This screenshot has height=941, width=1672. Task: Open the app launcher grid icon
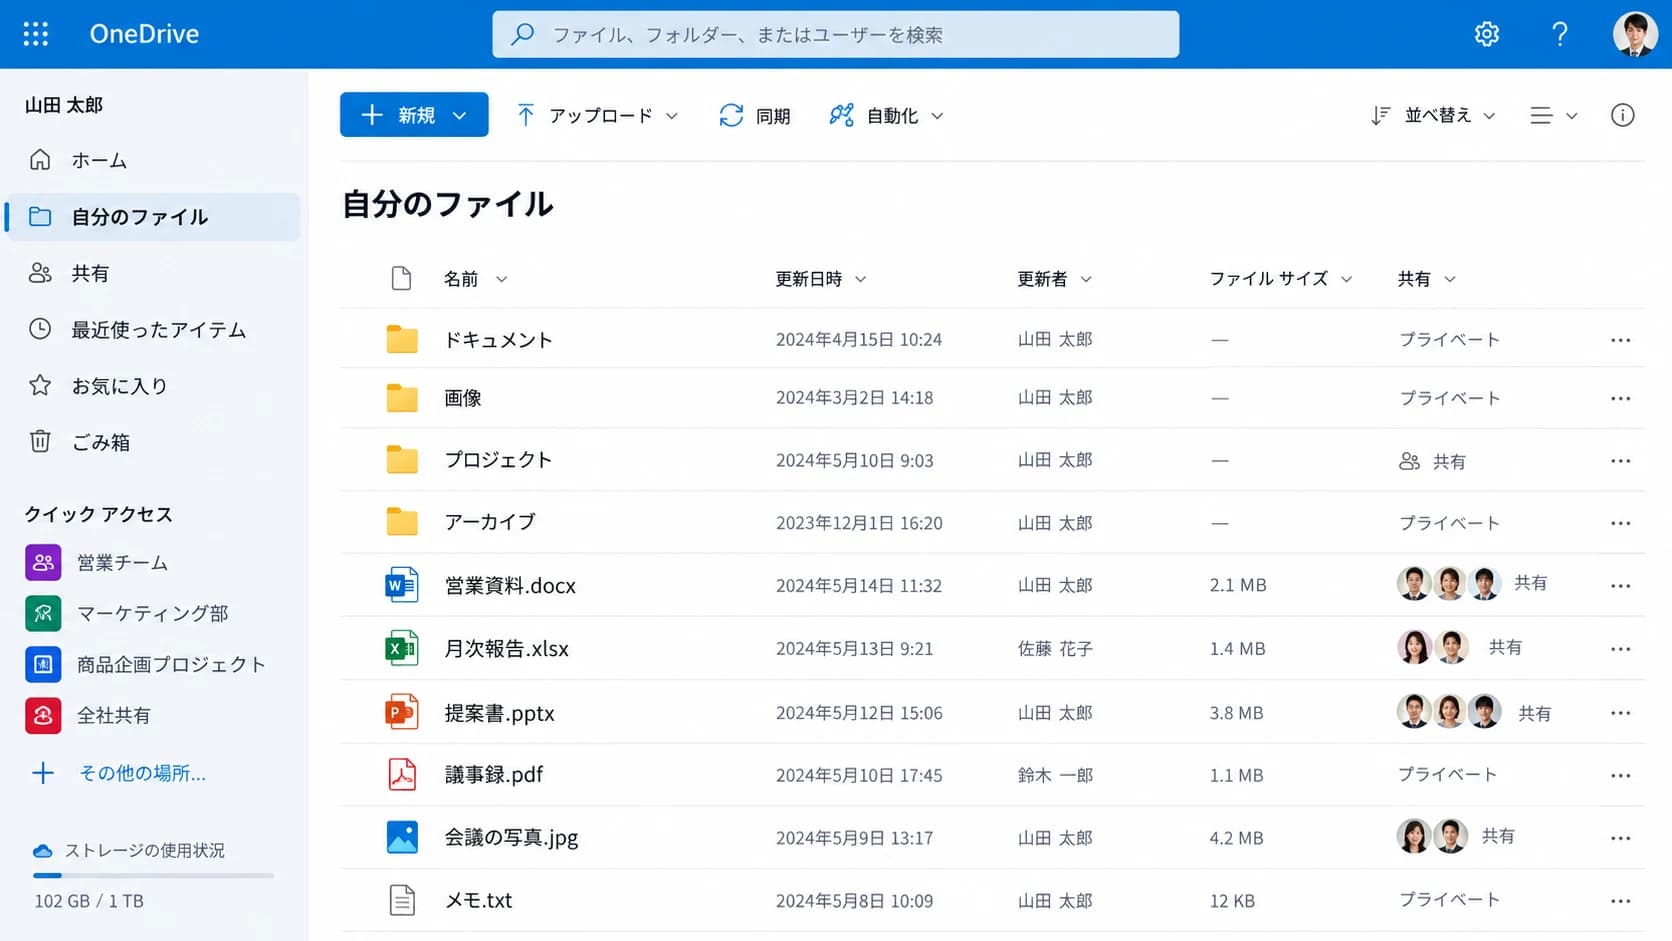36,34
